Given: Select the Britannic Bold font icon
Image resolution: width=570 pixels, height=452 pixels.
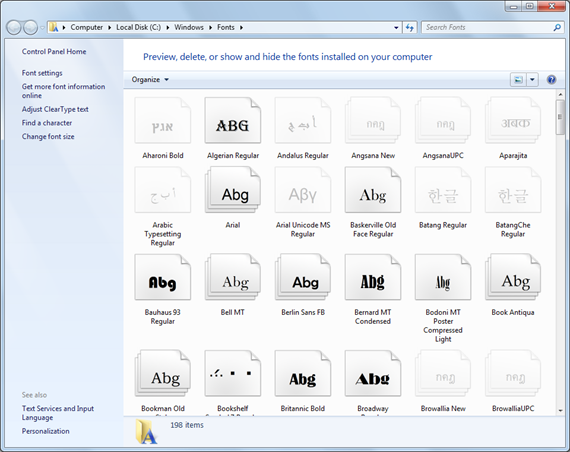Looking at the screenshot, I should (303, 373).
